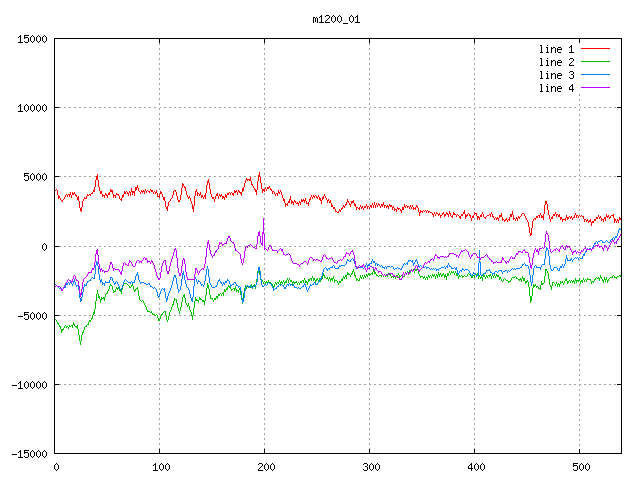Image resolution: width=640 pixels, height=480 pixels.
Task: Select the 'line 1' legend label
Action: (557, 49)
